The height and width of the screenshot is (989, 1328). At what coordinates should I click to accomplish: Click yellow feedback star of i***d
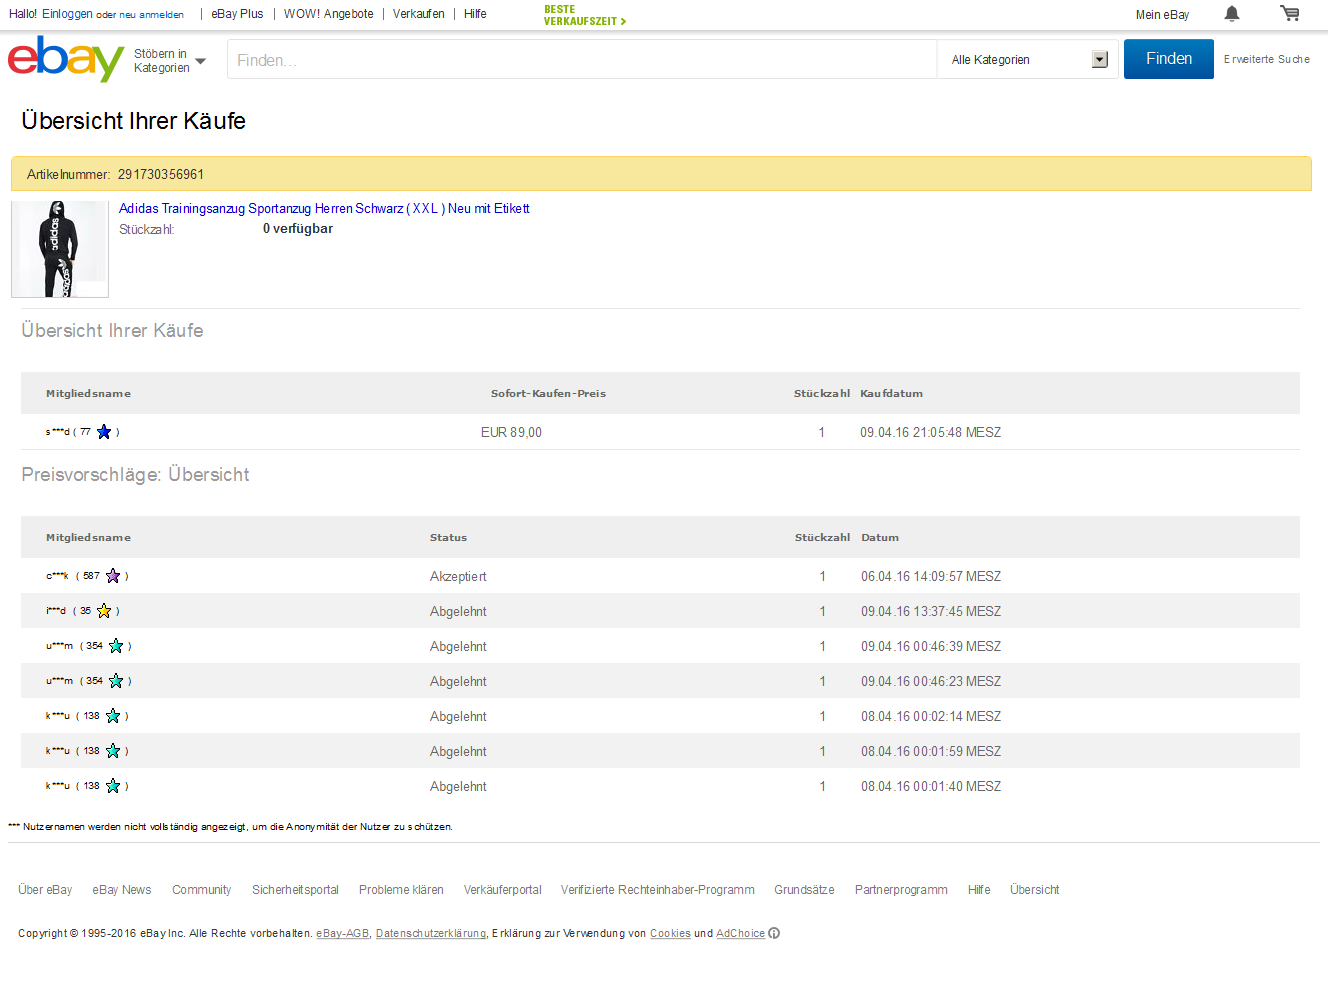104,611
